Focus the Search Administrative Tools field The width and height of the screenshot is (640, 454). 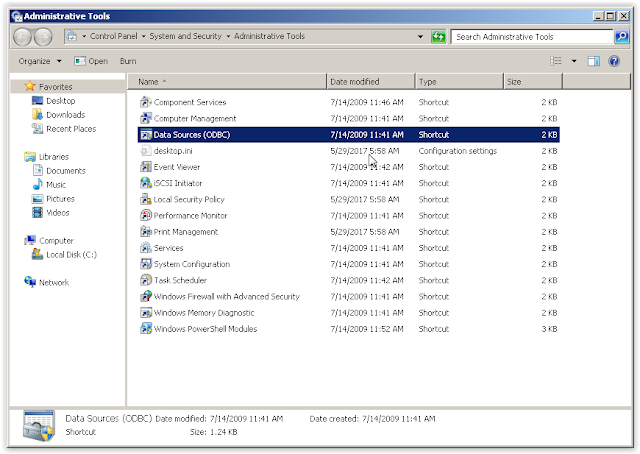click(x=532, y=37)
